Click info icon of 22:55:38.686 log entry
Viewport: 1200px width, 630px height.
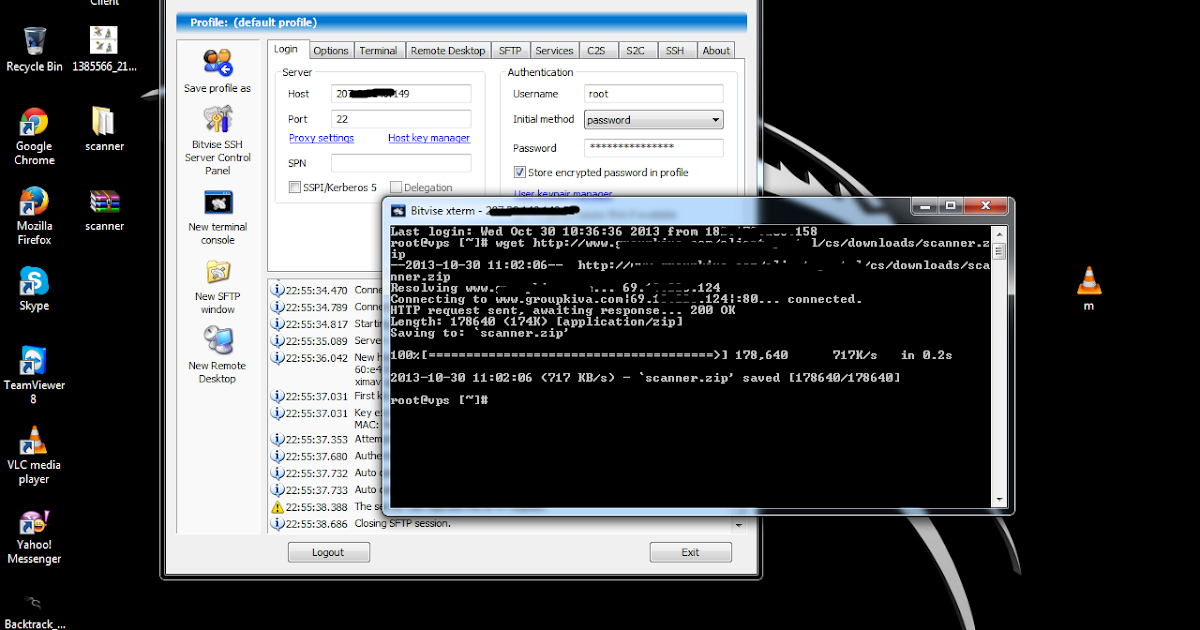pos(277,523)
